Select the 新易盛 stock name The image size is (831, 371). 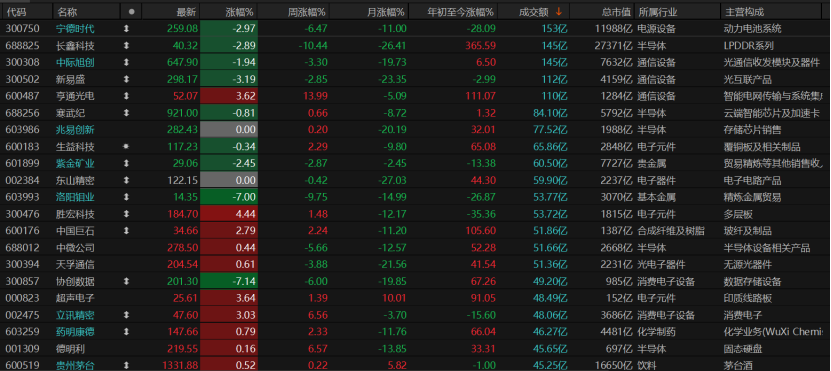[70, 80]
